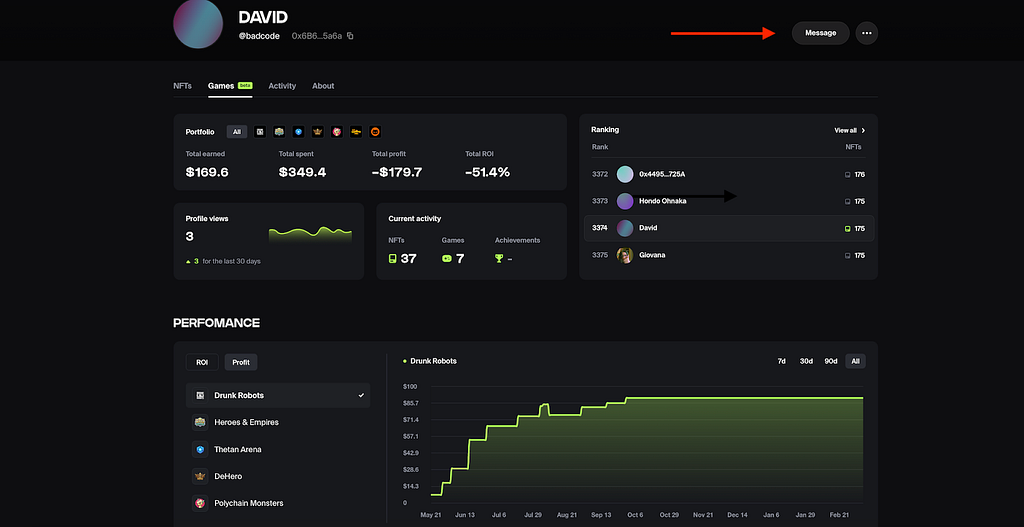Filter portfolio by Polychain Monsters icon

[337, 132]
